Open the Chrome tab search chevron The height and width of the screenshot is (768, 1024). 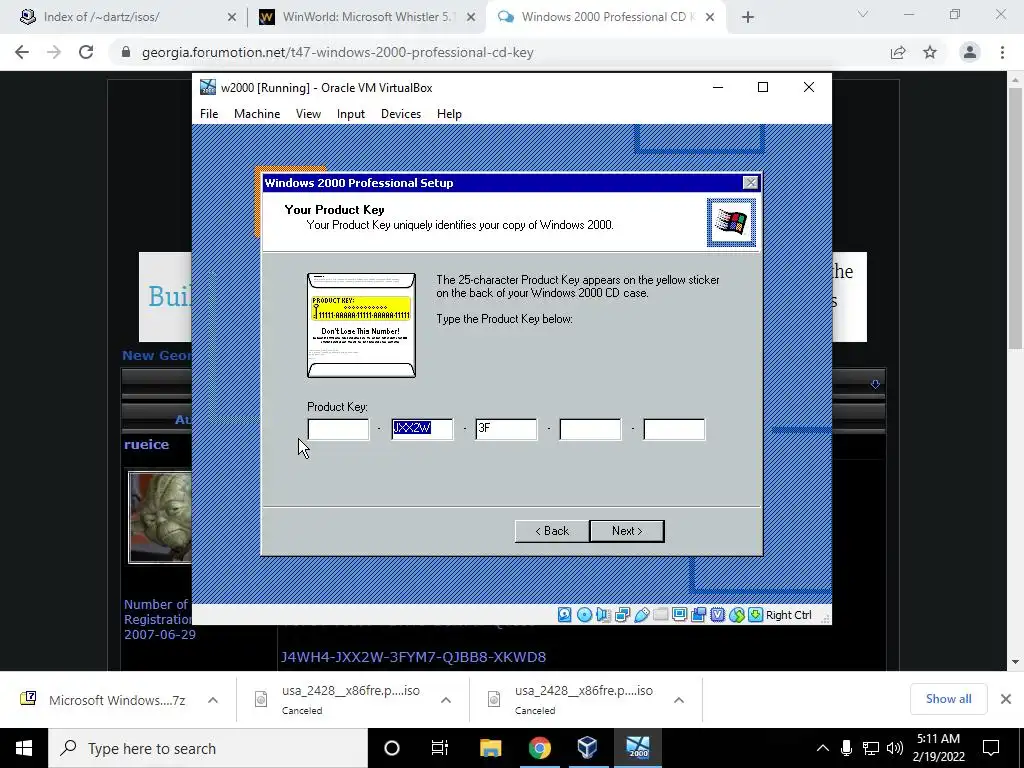(x=863, y=14)
